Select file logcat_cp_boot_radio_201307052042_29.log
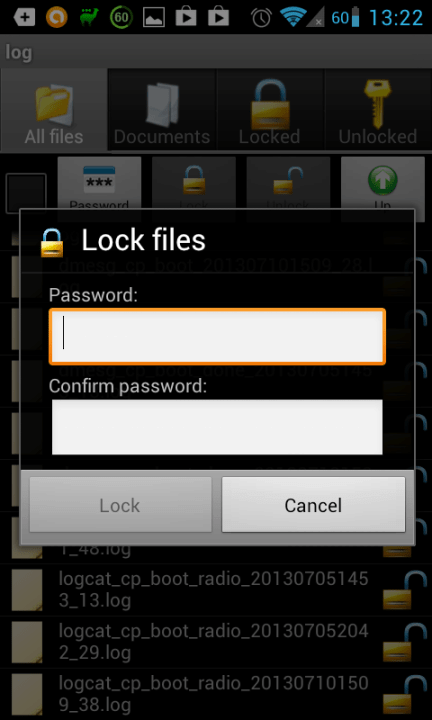This screenshot has width=432, height=720. 214,642
